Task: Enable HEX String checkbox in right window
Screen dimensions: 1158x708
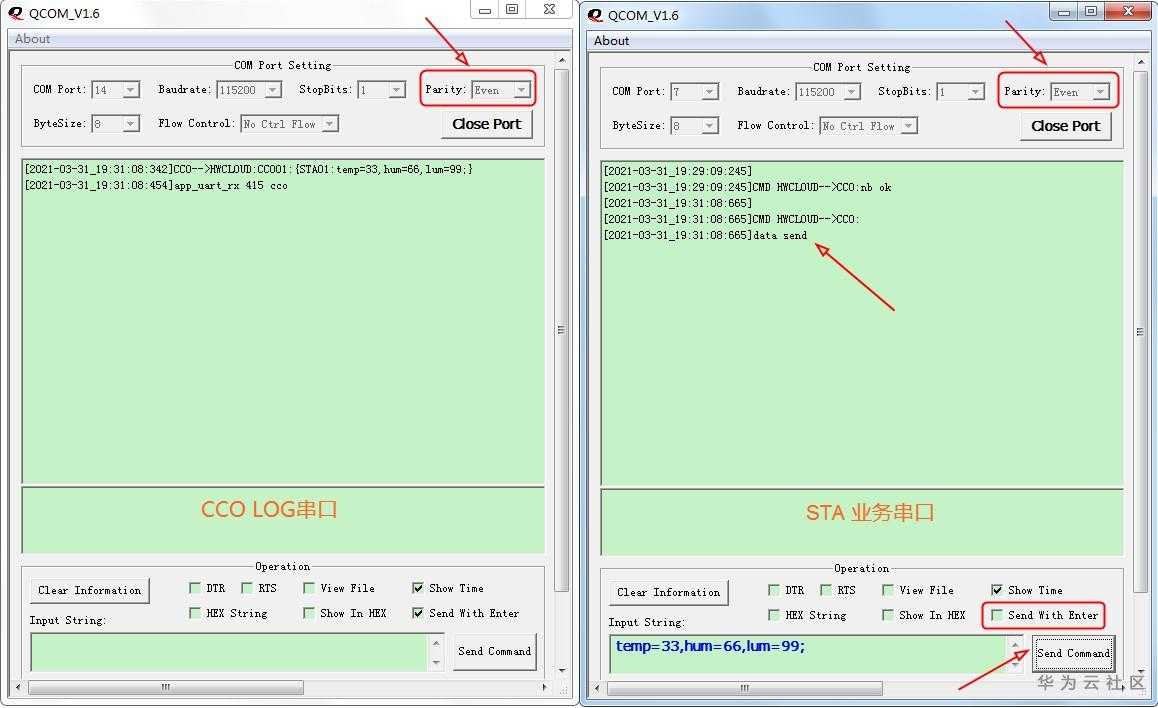Action: [774, 615]
